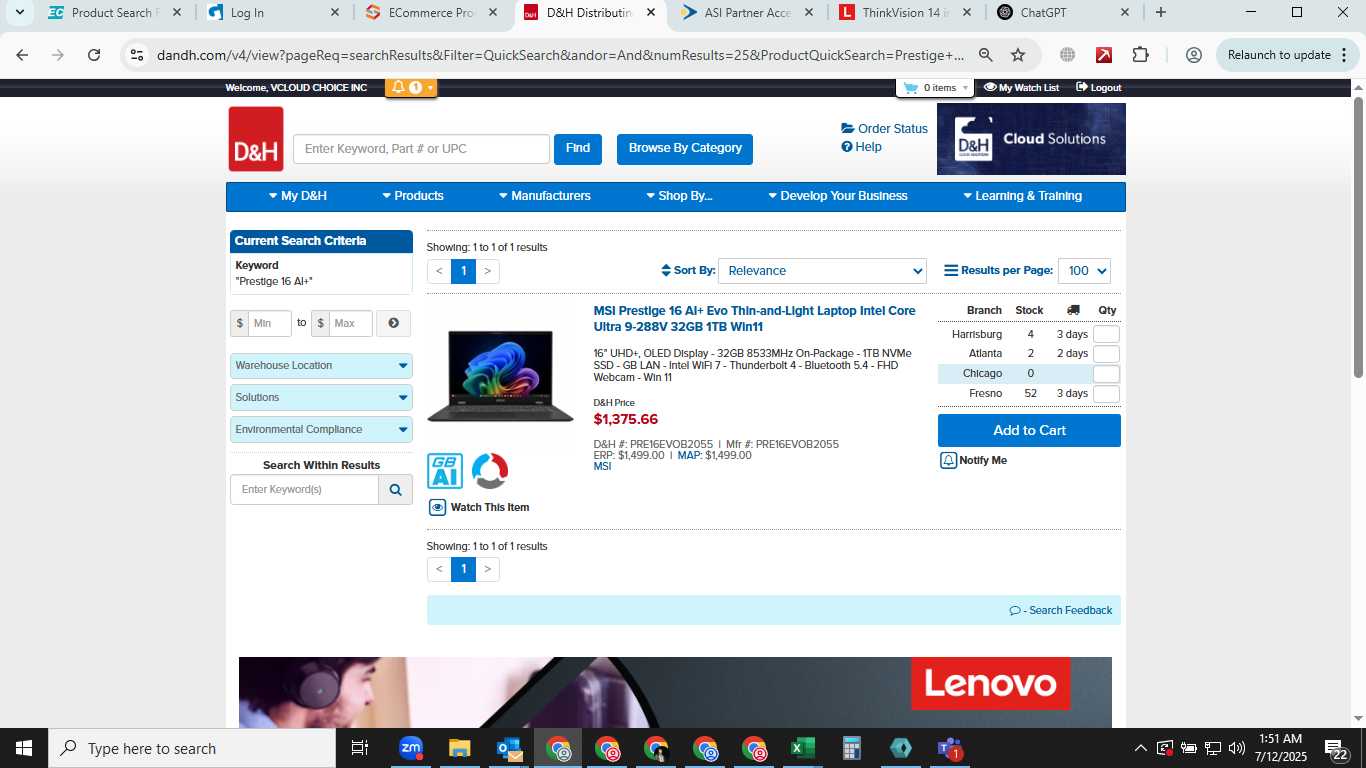Viewport: 1366px width, 768px height.
Task: Click Browse By Category button
Action: pyautogui.click(x=685, y=149)
